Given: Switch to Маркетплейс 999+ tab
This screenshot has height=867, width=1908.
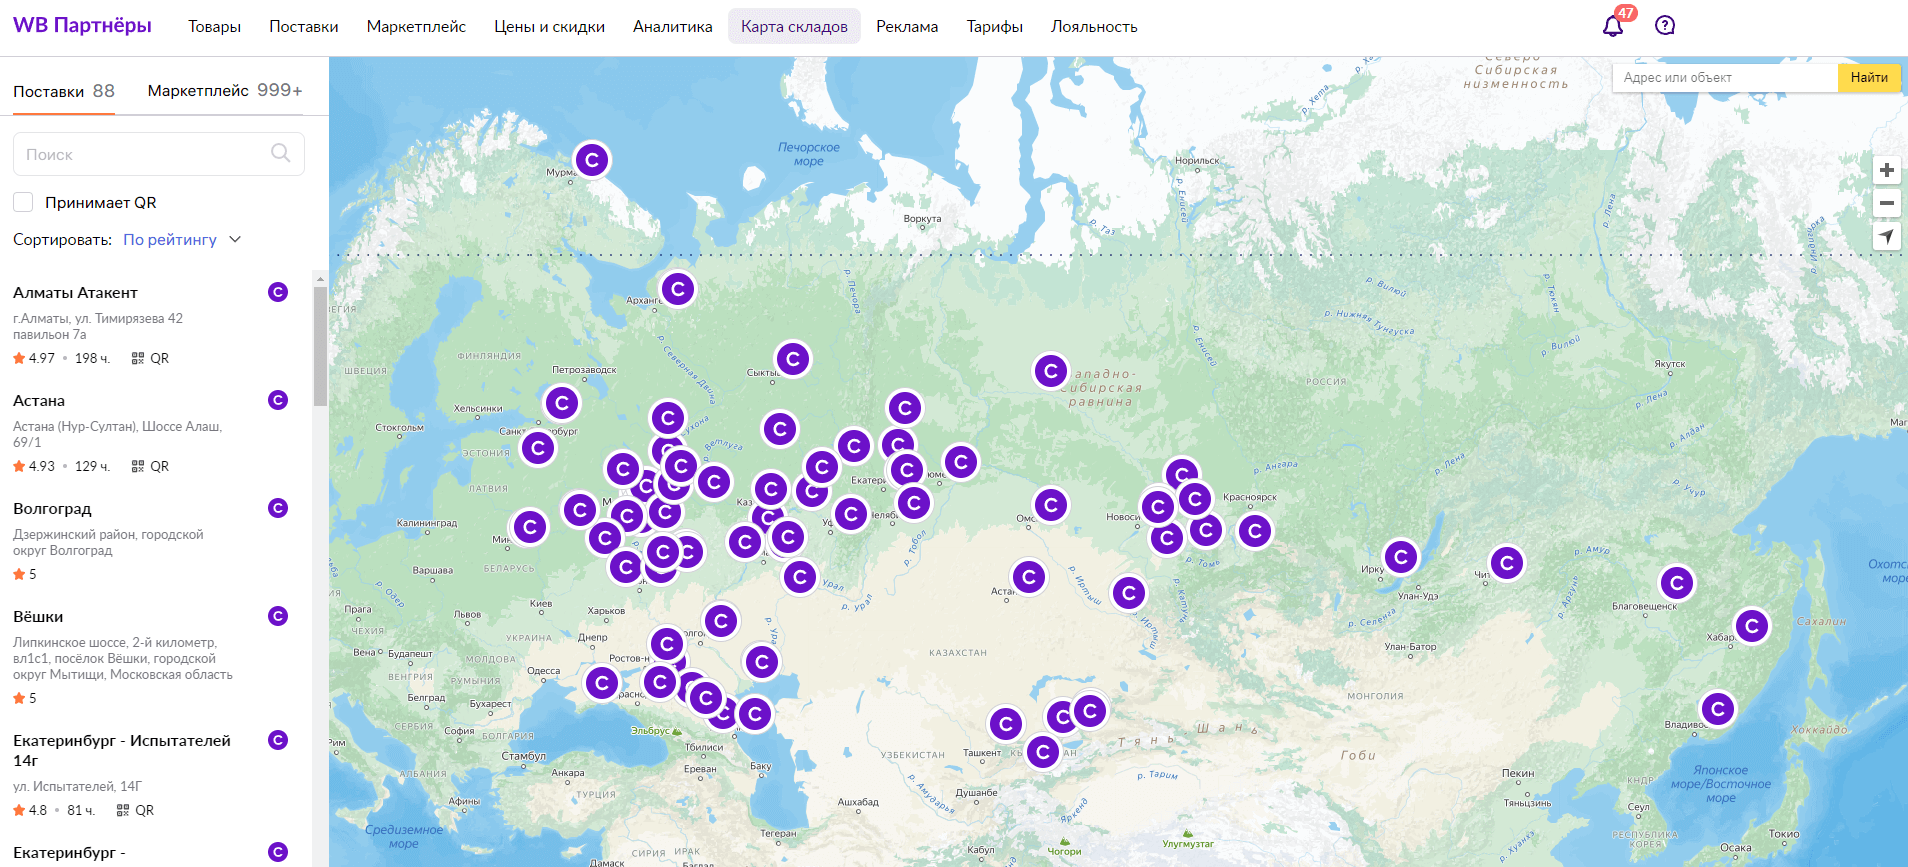Looking at the screenshot, I should coord(225,91).
